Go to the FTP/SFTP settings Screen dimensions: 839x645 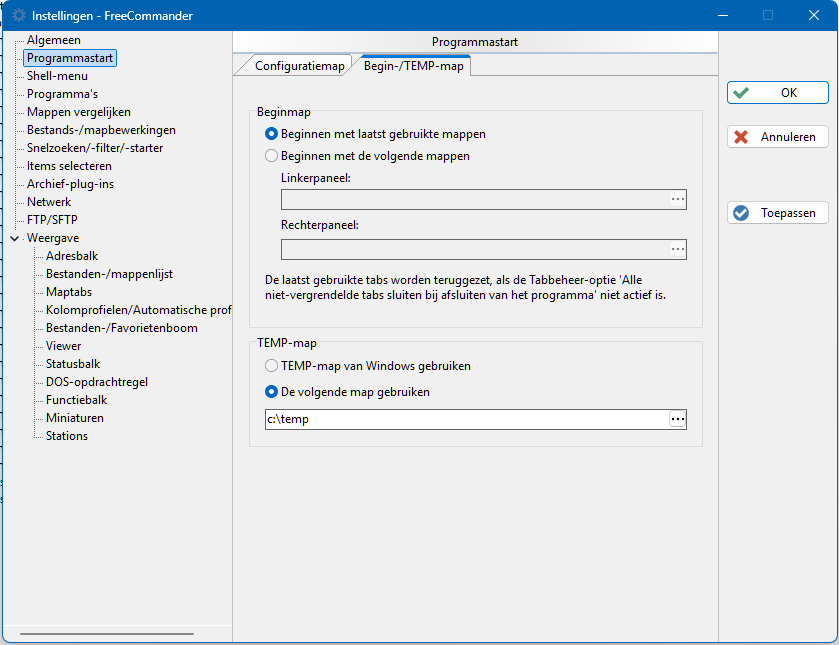(x=52, y=220)
